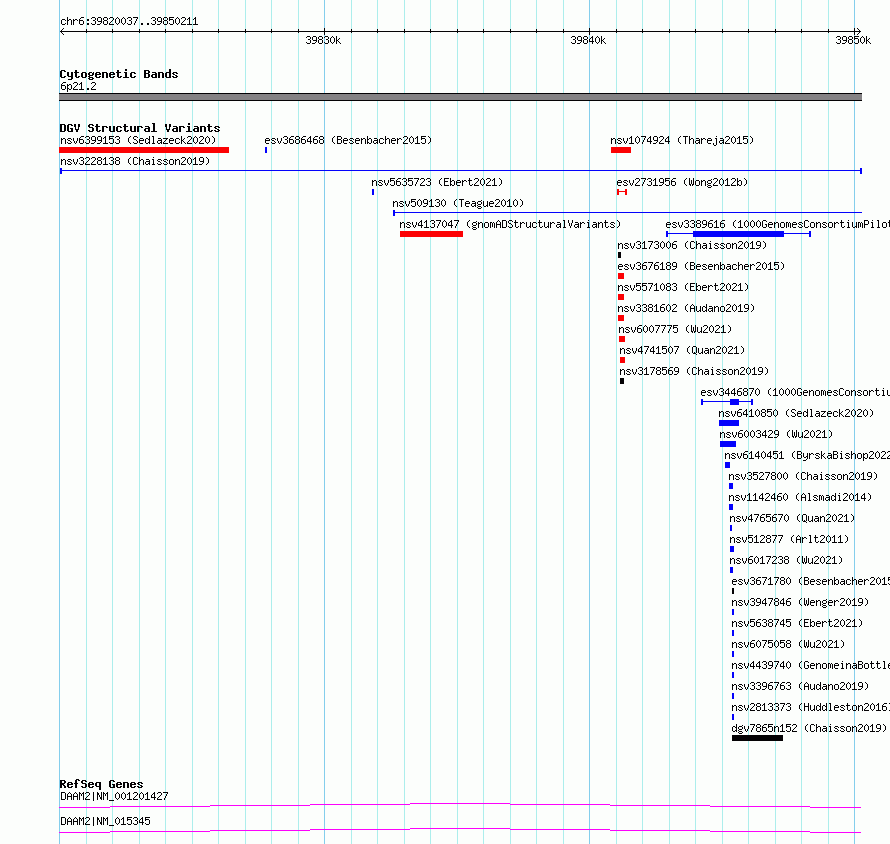Screen dimensions: 890x844
Task: Click nsv6003429 (Wu2021) label
Action: (776, 434)
